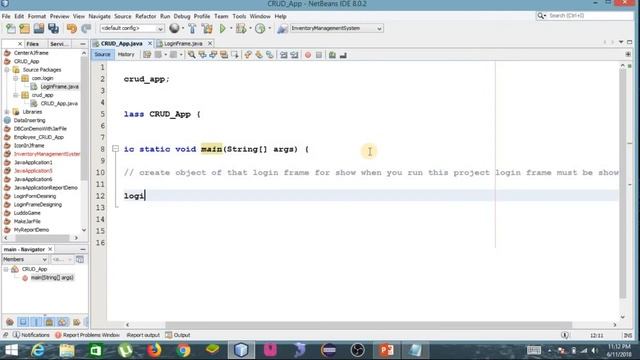Click the red Start Macro Recording icon
640x360 pixels.
(308, 55)
